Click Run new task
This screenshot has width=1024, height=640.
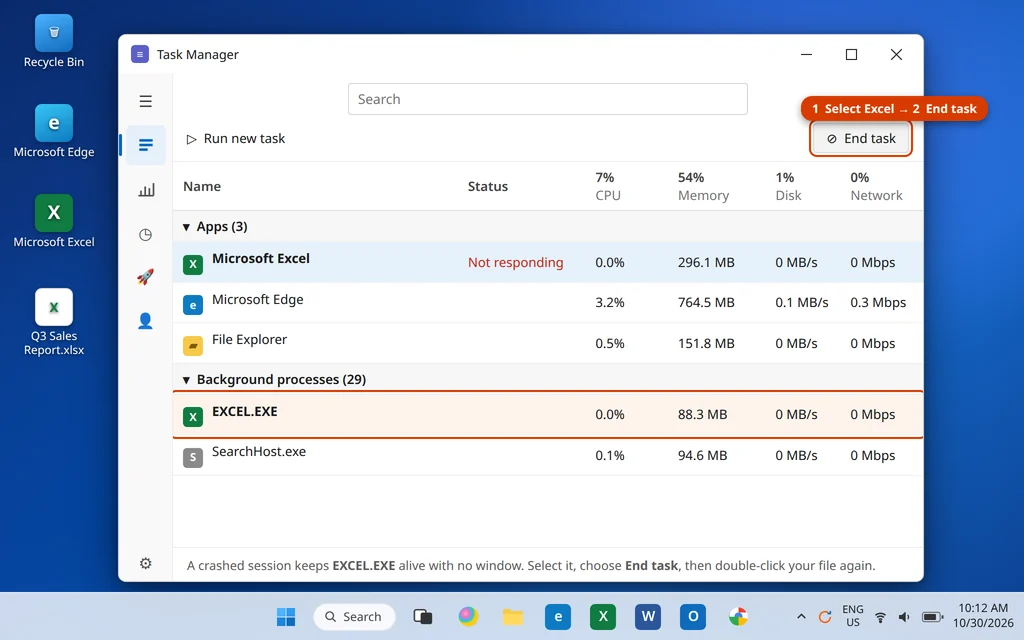point(236,138)
